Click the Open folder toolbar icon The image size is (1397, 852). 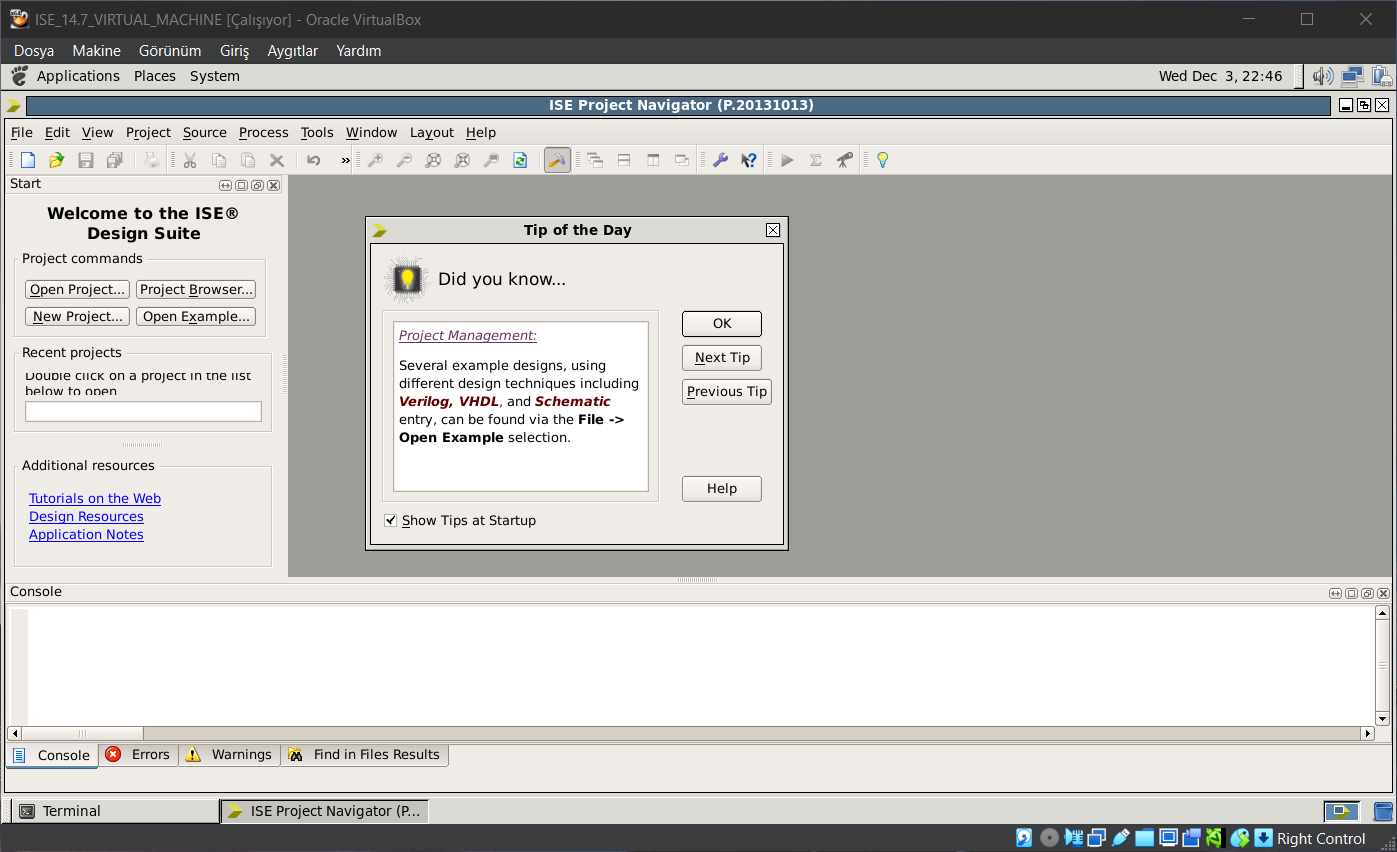(x=57, y=160)
